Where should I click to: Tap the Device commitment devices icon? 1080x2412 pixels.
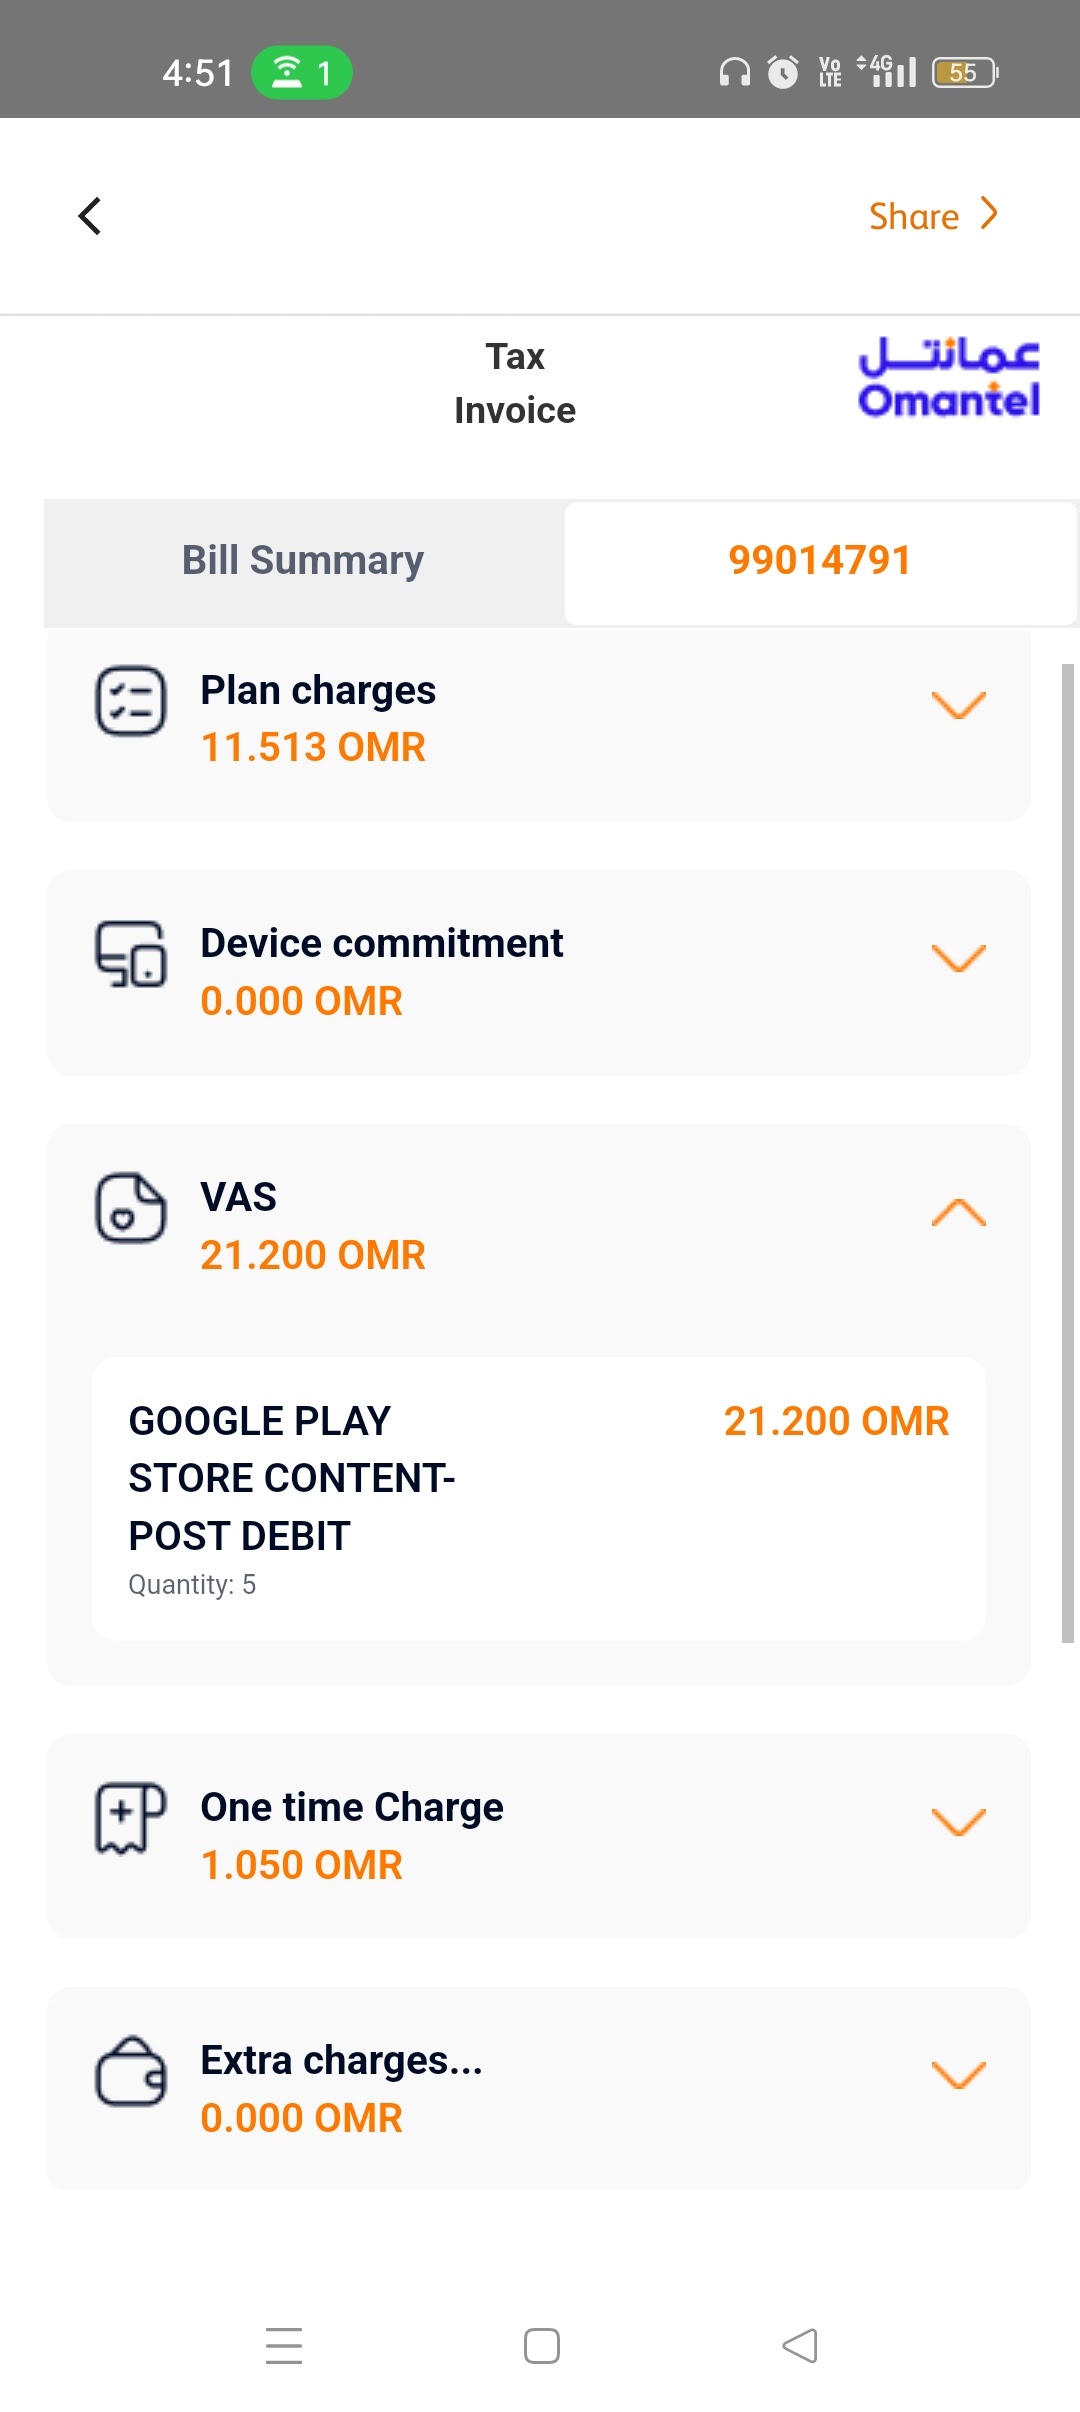point(131,954)
